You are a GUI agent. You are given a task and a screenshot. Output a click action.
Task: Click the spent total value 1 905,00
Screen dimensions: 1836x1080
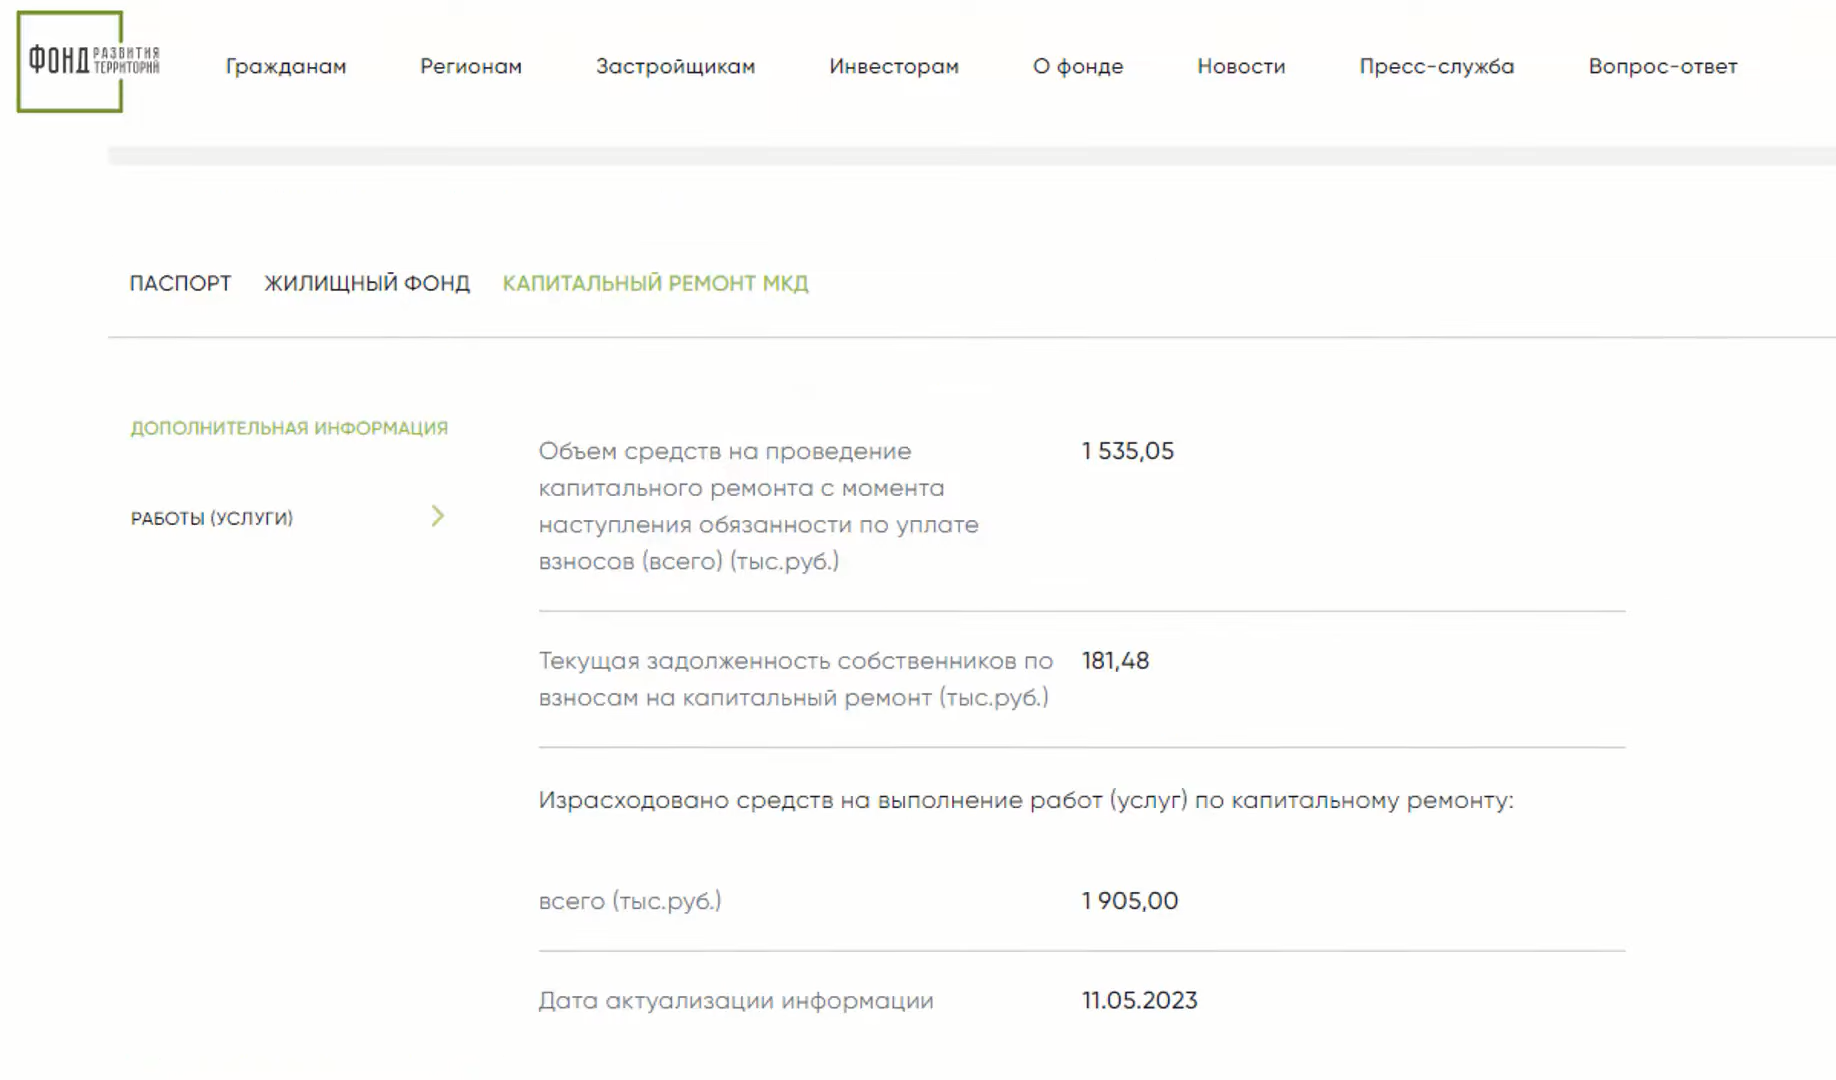[1128, 900]
